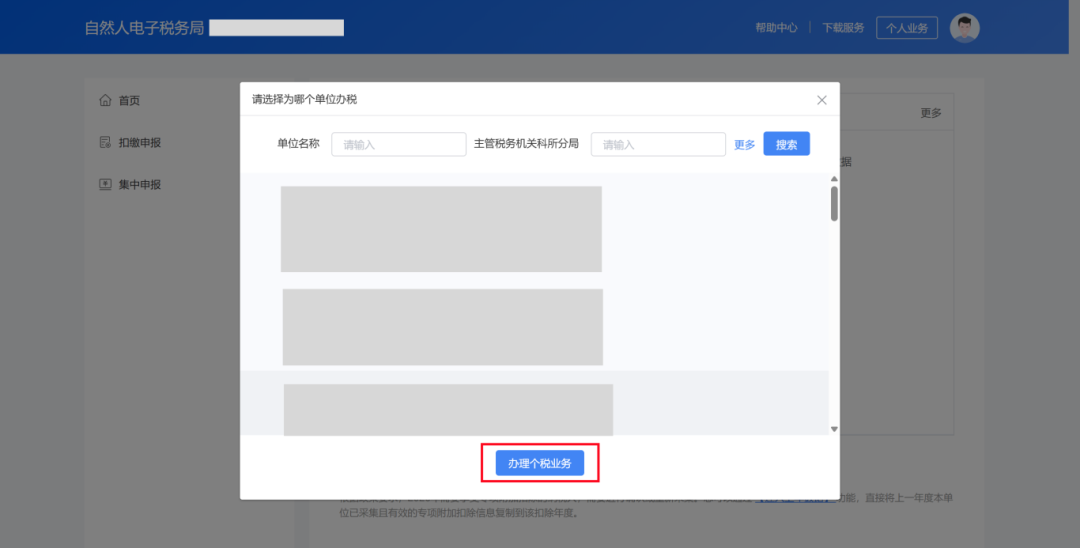Image resolution: width=1080 pixels, height=548 pixels.
Task: Focus the 单位名称 input field
Action: pyautogui.click(x=398, y=144)
